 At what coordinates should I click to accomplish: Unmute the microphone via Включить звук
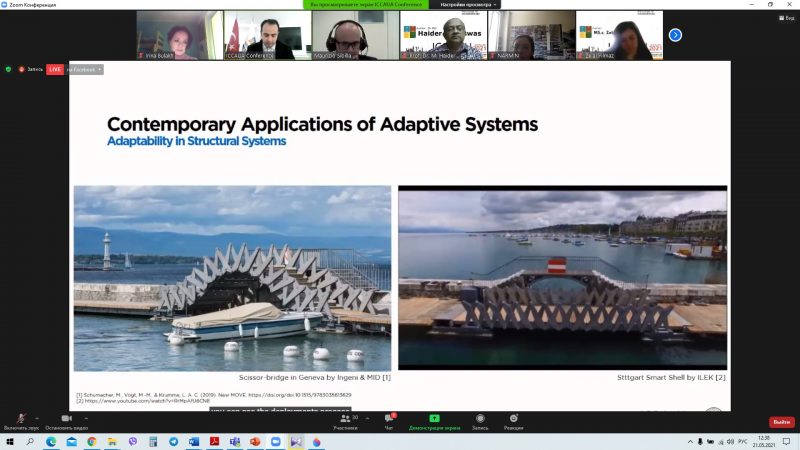21,421
